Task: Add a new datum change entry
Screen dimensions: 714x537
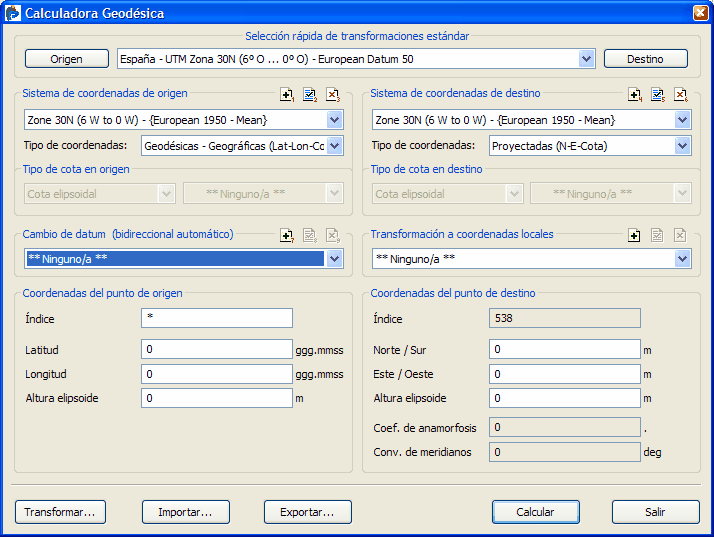Action: (287, 236)
